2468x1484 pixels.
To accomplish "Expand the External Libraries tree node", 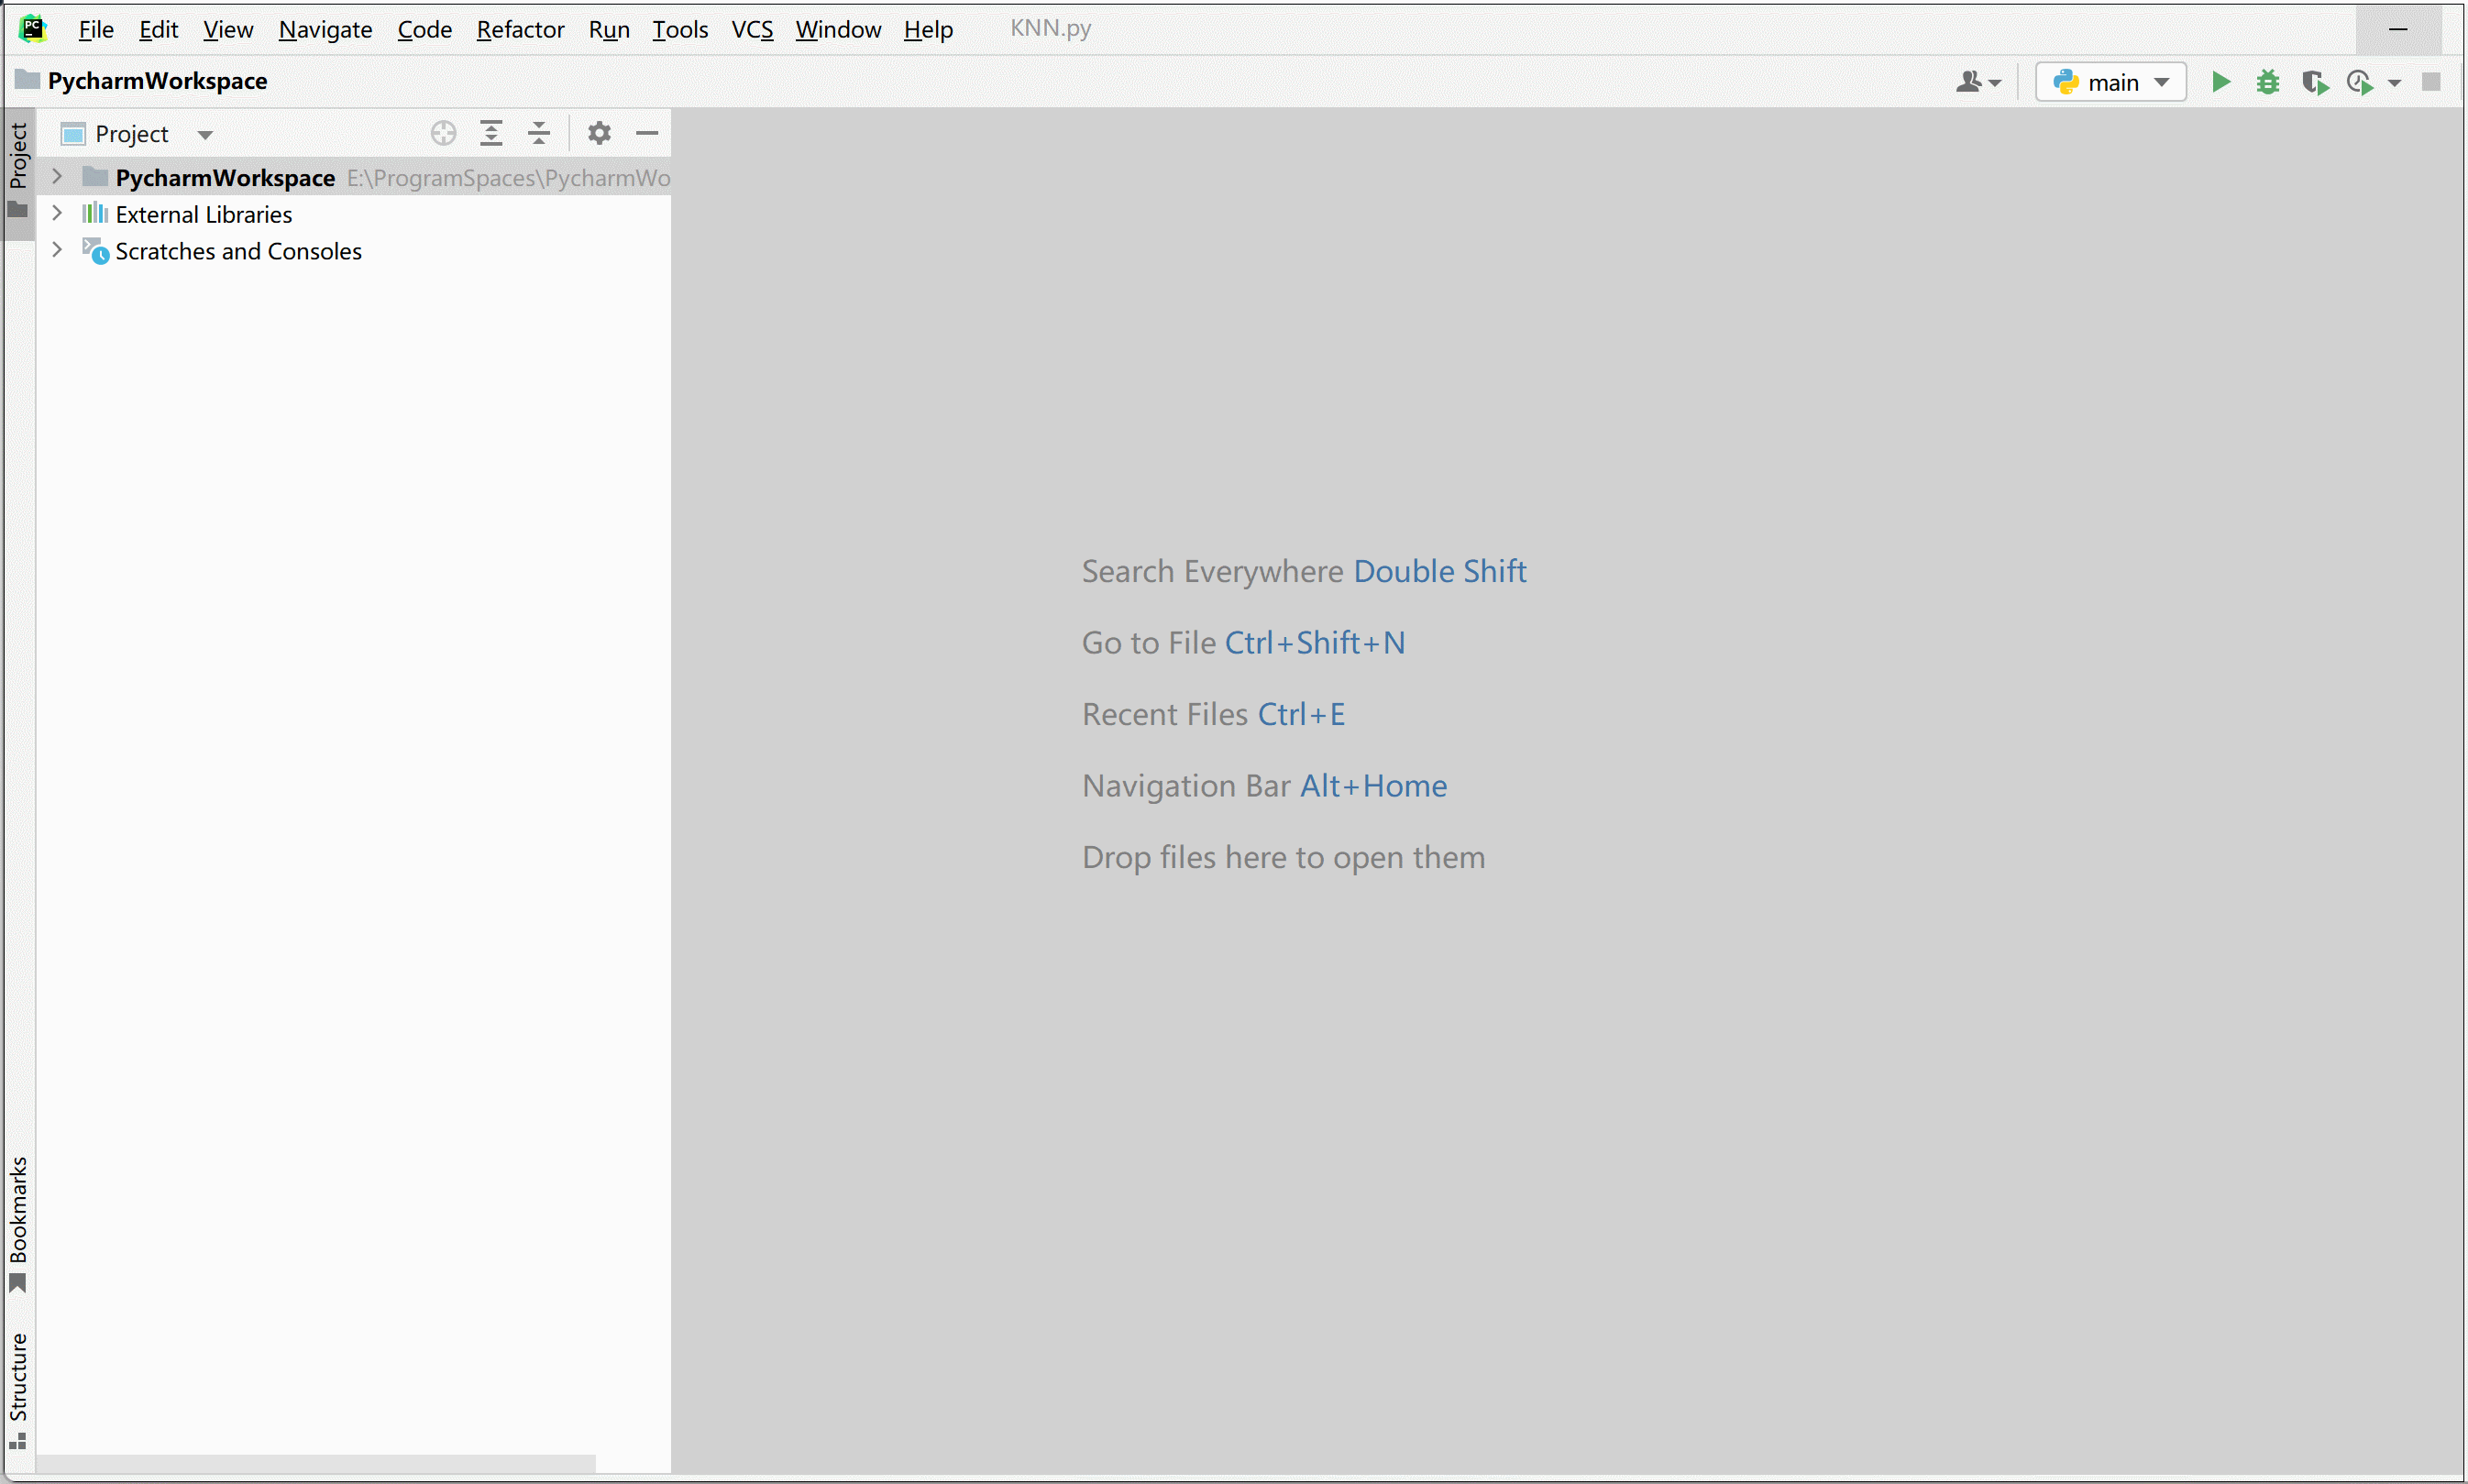I will coord(57,213).
